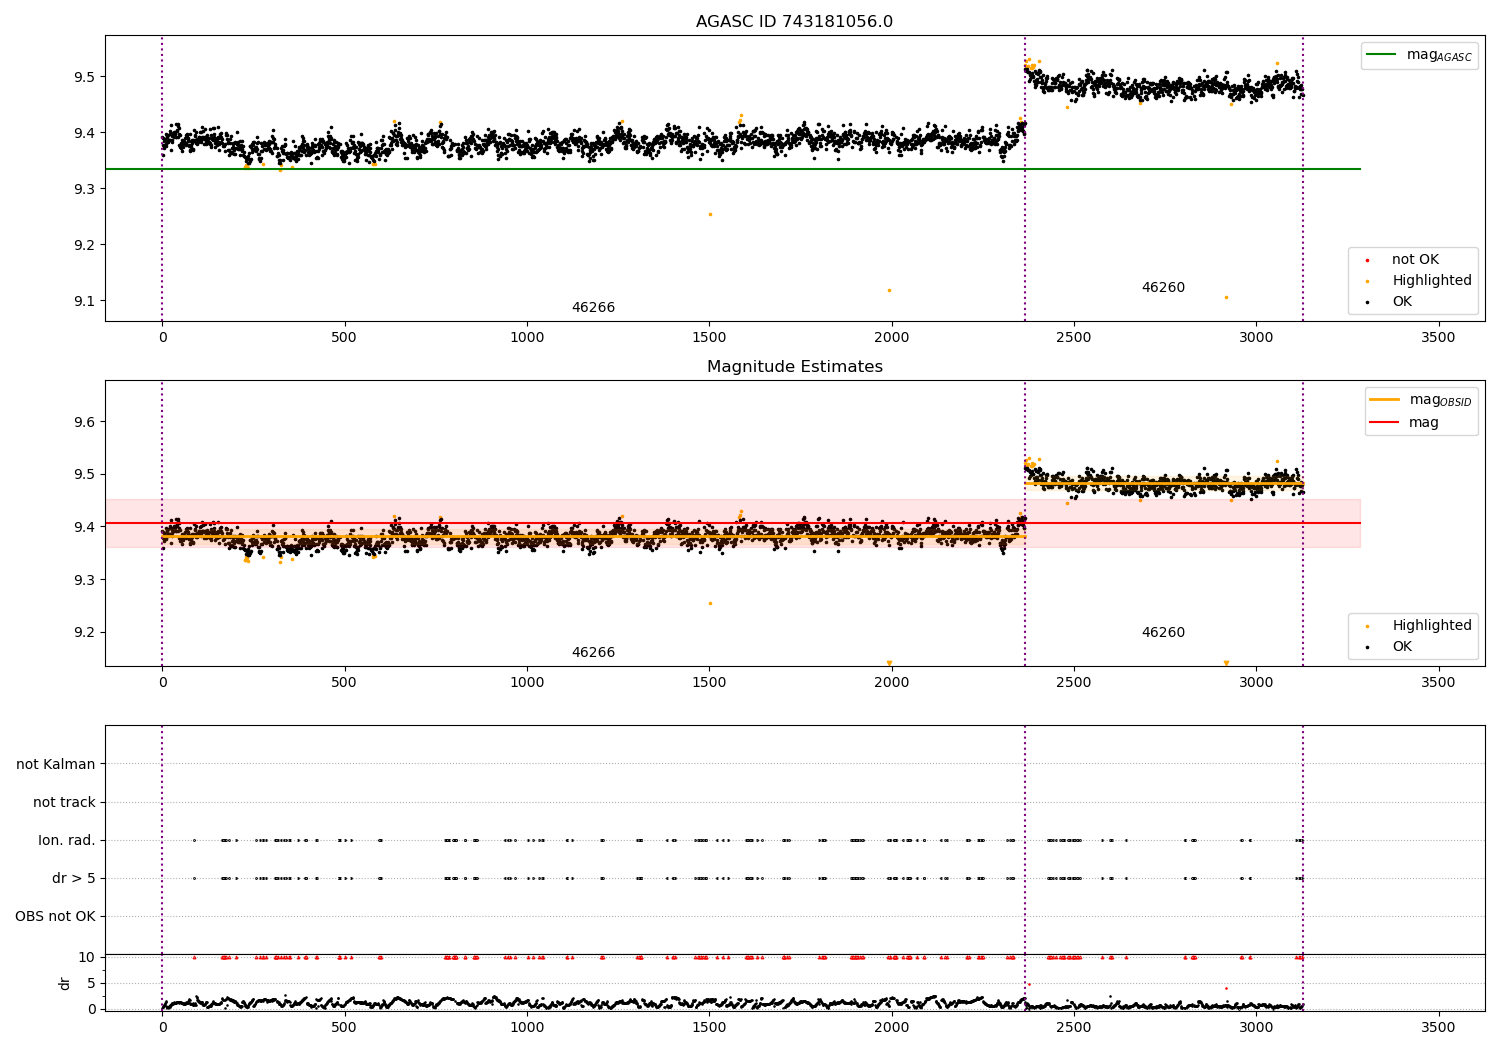
Task: Click 'Highlighted' legend entry in Magnitude Estimates plot
Action: coord(1418,626)
